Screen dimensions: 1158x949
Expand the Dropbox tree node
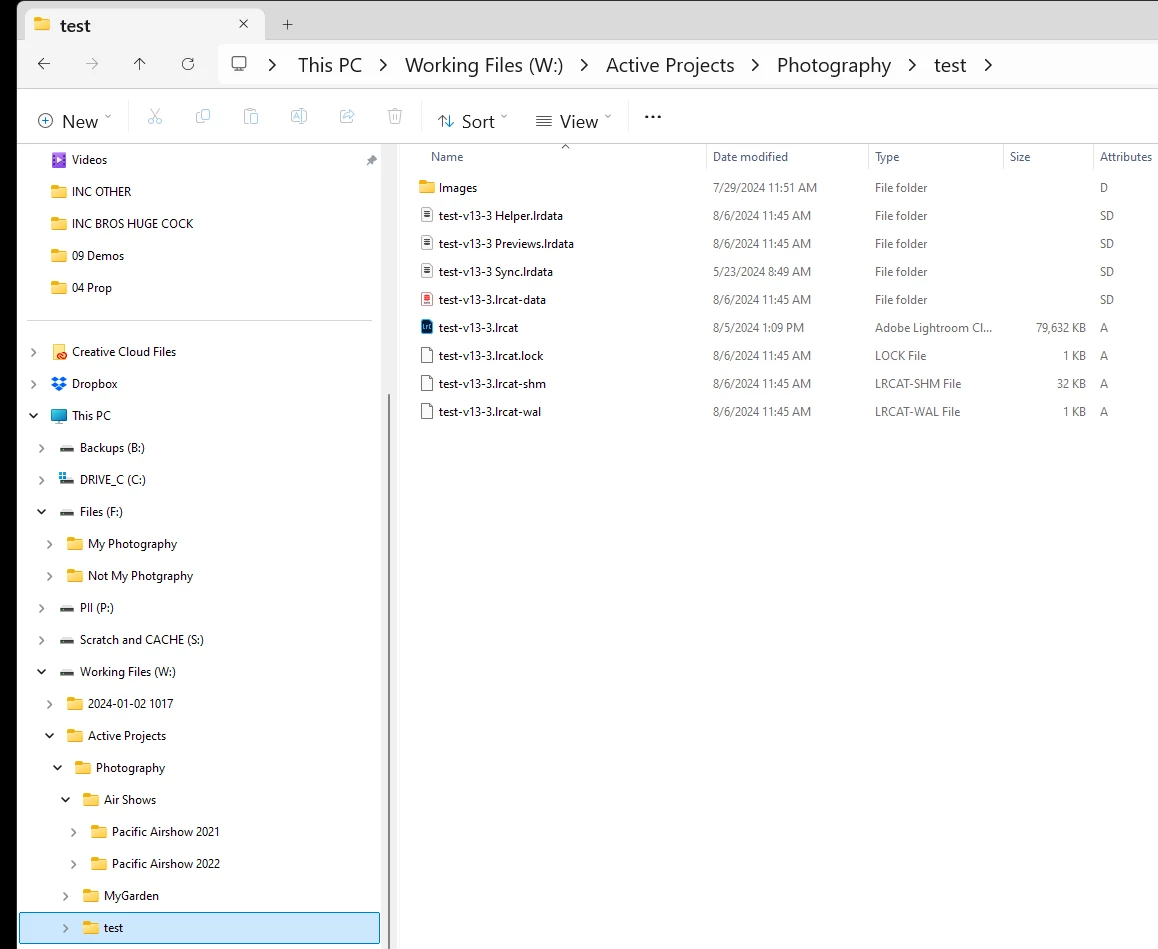click(33, 384)
